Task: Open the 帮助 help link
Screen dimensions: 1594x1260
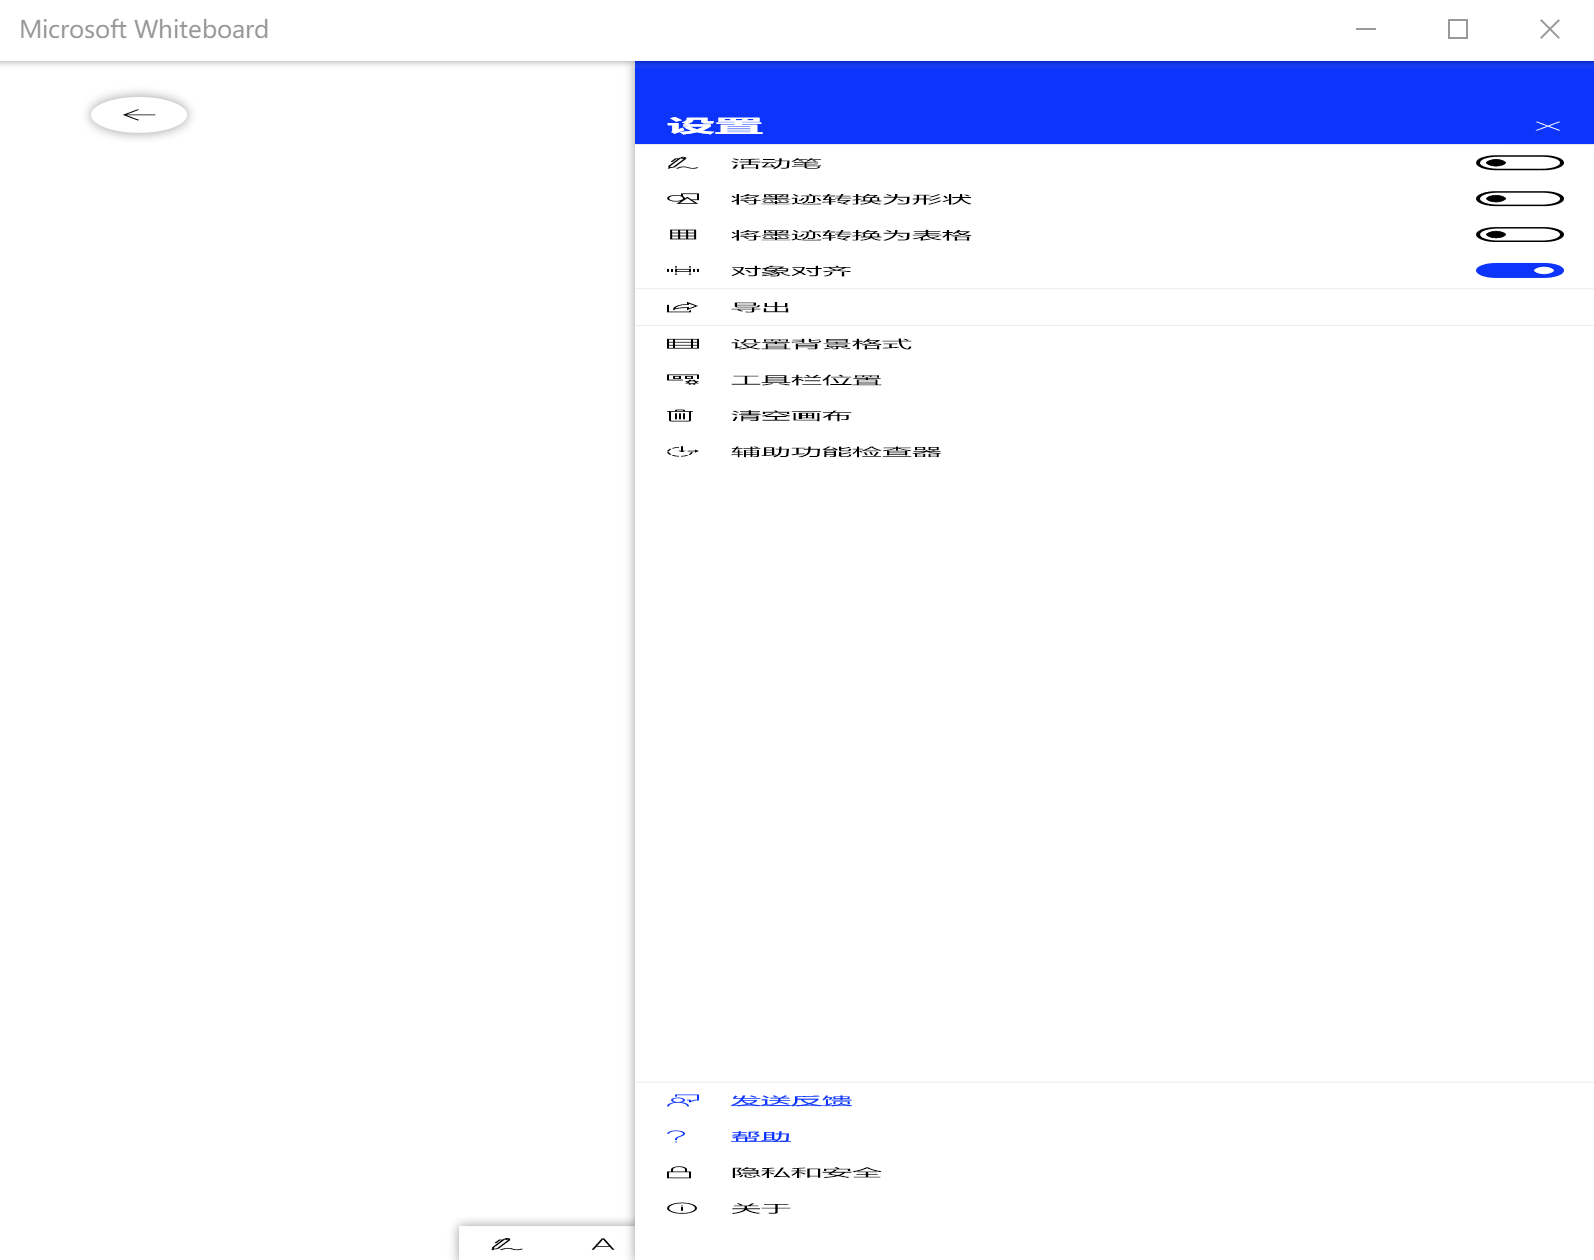Action: [761, 1137]
